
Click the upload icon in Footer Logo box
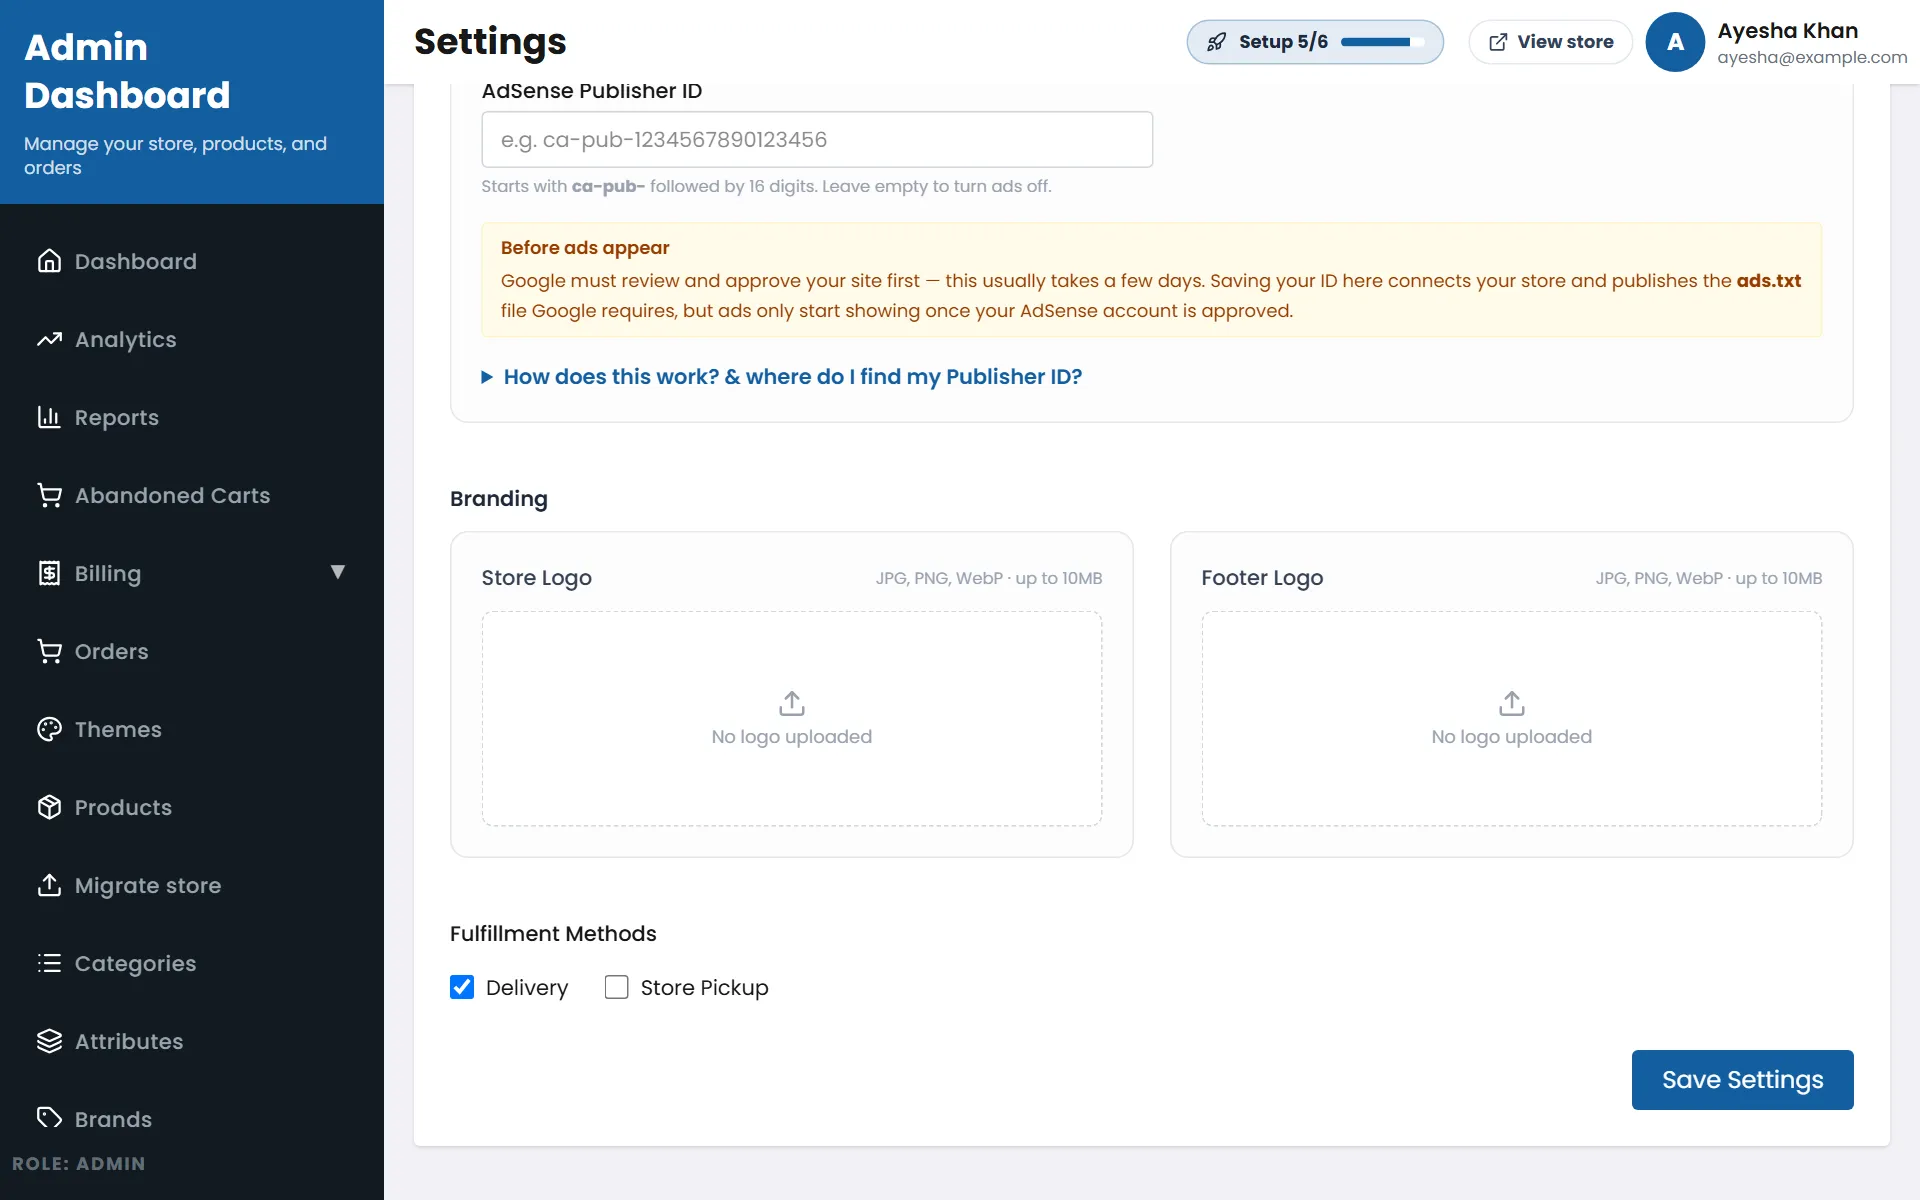(x=1512, y=704)
